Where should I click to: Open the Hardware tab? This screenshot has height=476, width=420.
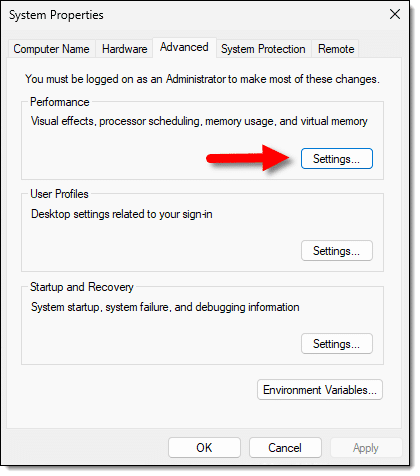click(x=124, y=49)
